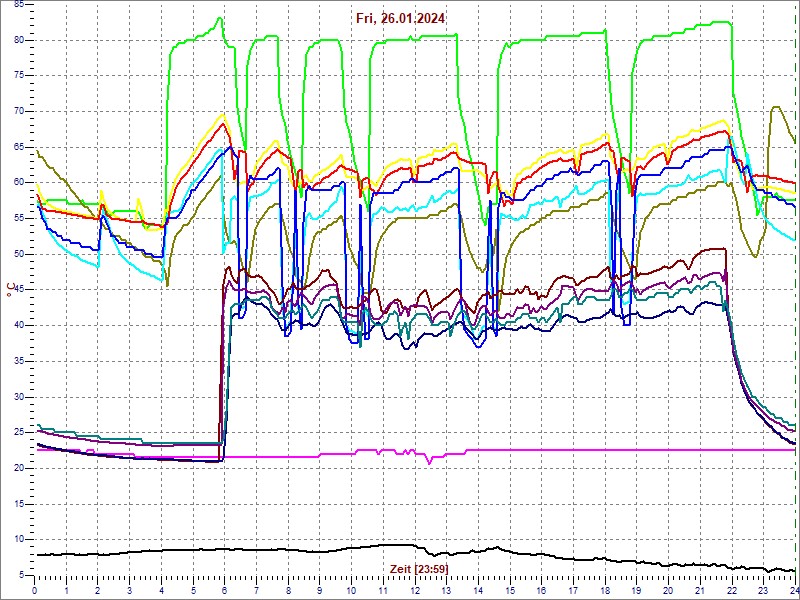Click hour 0 on the time axis

point(35,590)
